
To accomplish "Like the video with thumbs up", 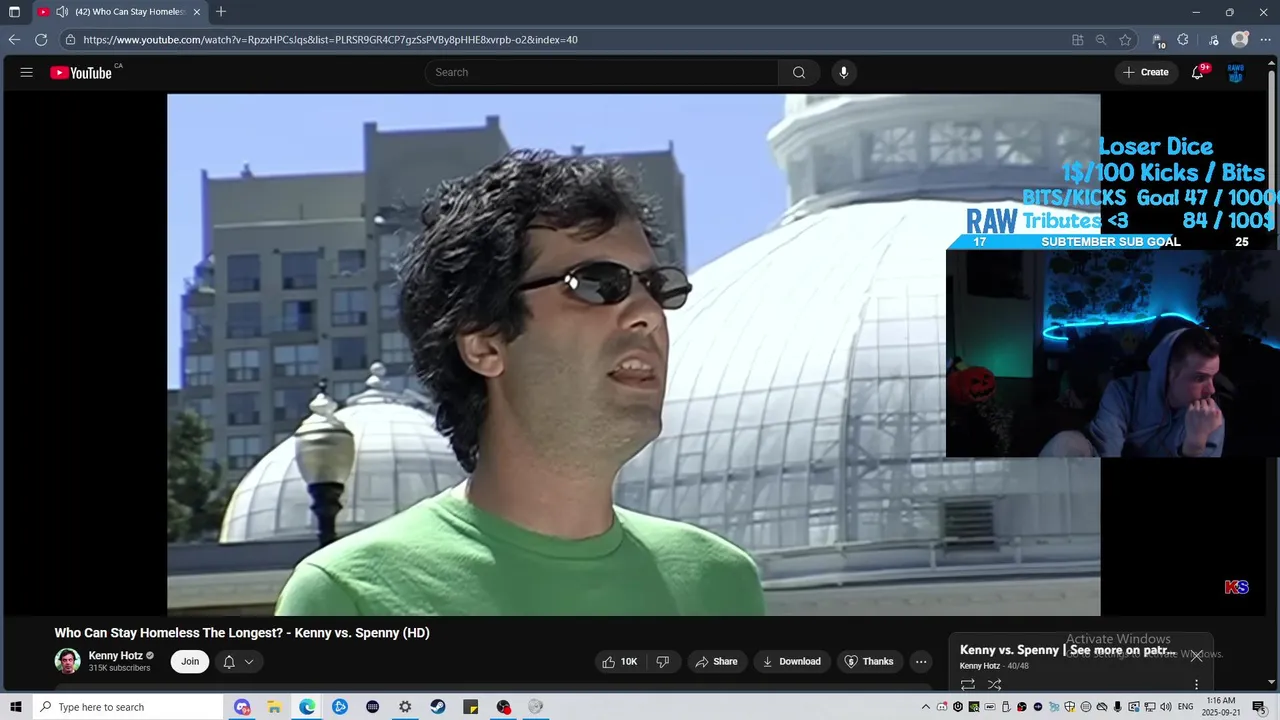I will pos(619,661).
